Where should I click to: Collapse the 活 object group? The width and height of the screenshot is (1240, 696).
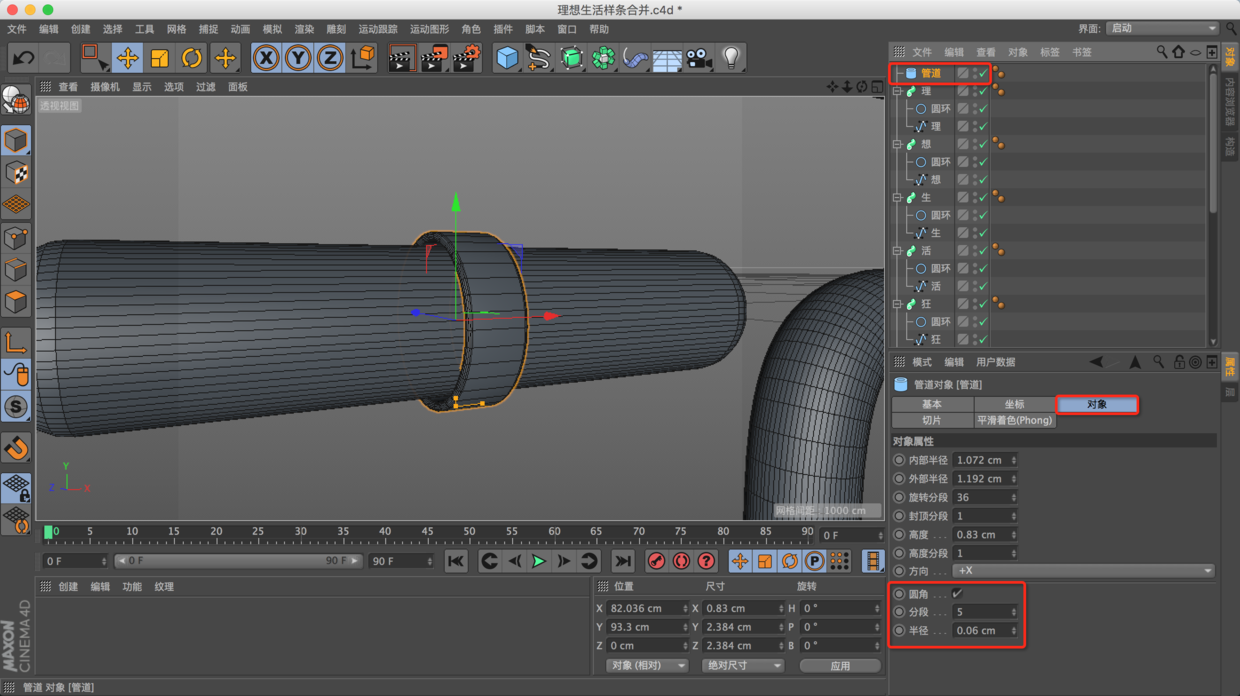pyautogui.click(x=897, y=251)
